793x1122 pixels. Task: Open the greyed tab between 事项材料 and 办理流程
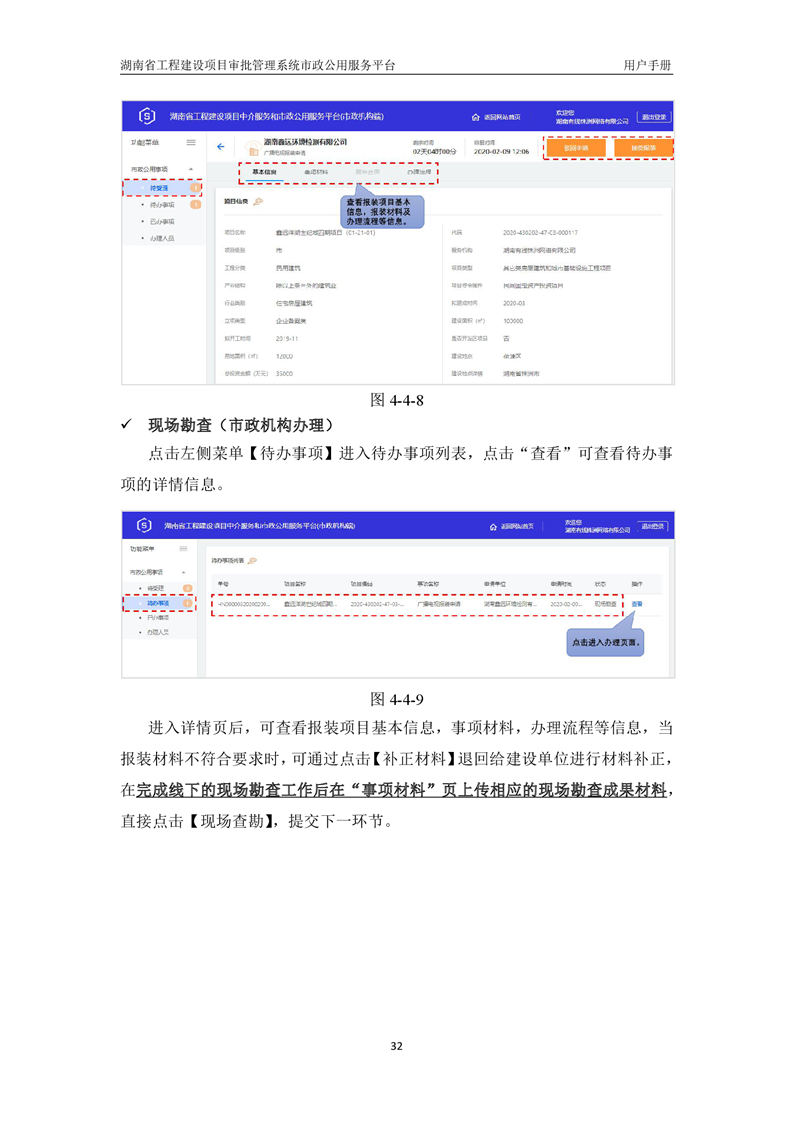click(x=368, y=172)
